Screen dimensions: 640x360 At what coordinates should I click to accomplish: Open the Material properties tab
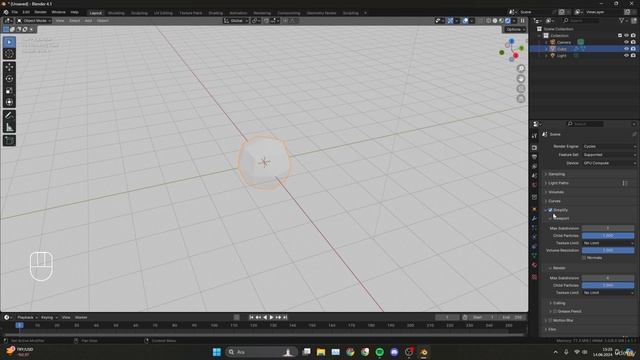(534, 265)
